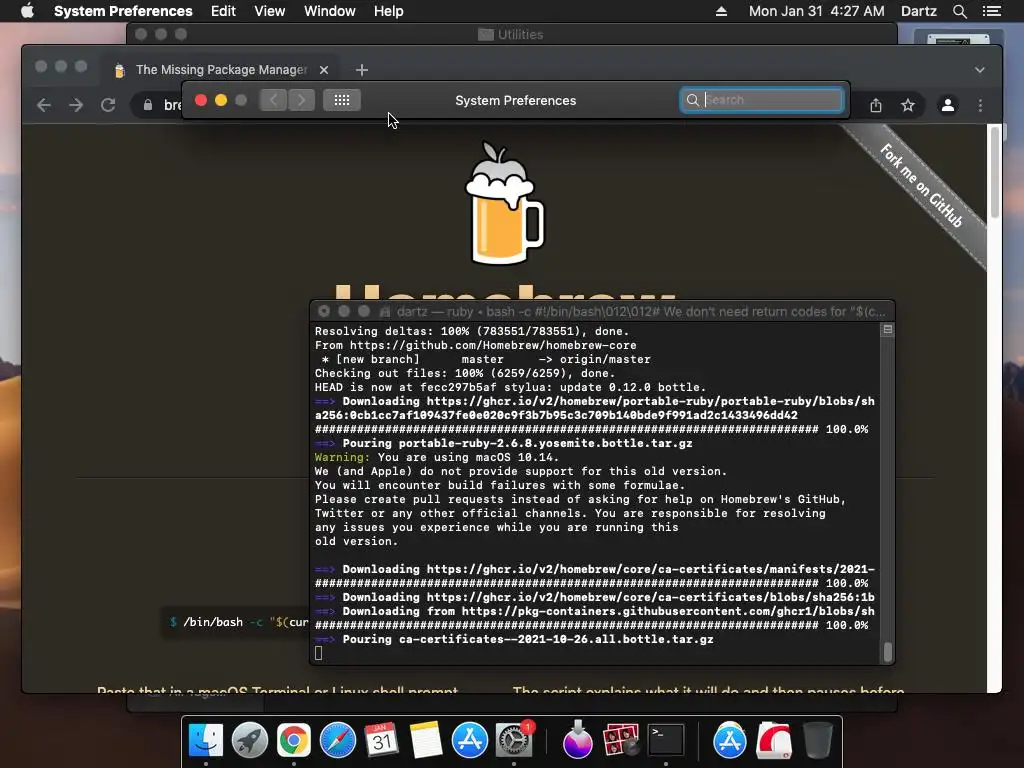Image resolution: width=1024 pixels, height=768 pixels.
Task: Open the App Store icon beside Notes
Action: 470,740
